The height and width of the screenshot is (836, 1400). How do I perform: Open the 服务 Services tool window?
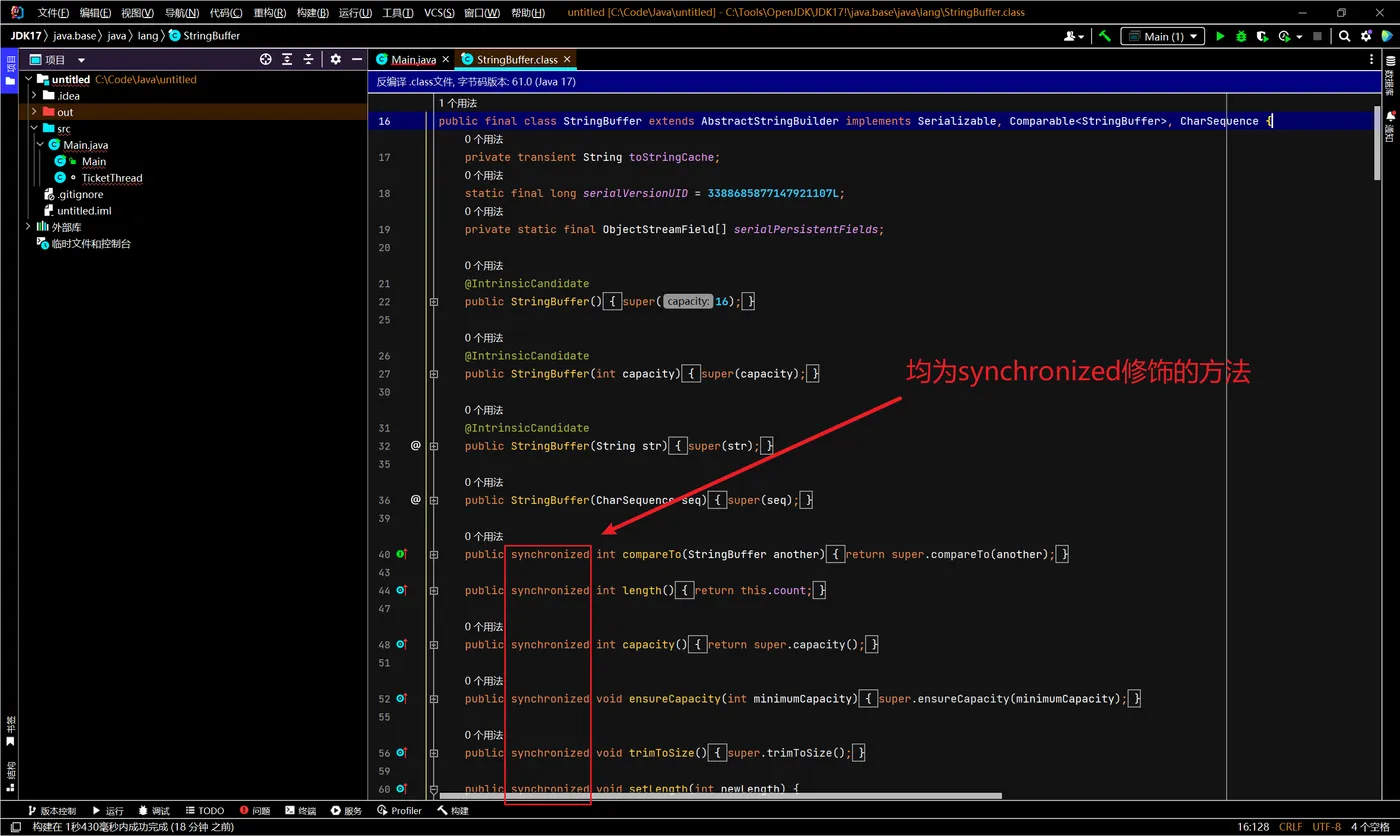coord(346,811)
